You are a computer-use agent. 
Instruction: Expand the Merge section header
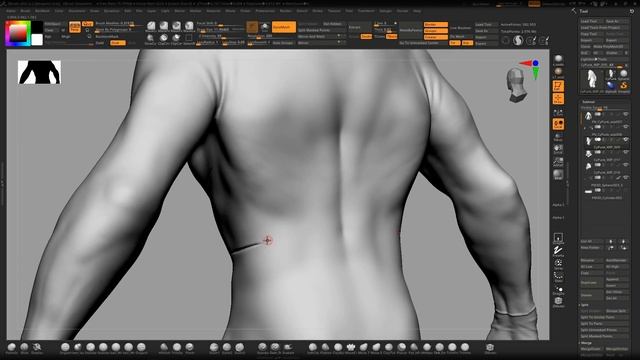pyautogui.click(x=586, y=343)
